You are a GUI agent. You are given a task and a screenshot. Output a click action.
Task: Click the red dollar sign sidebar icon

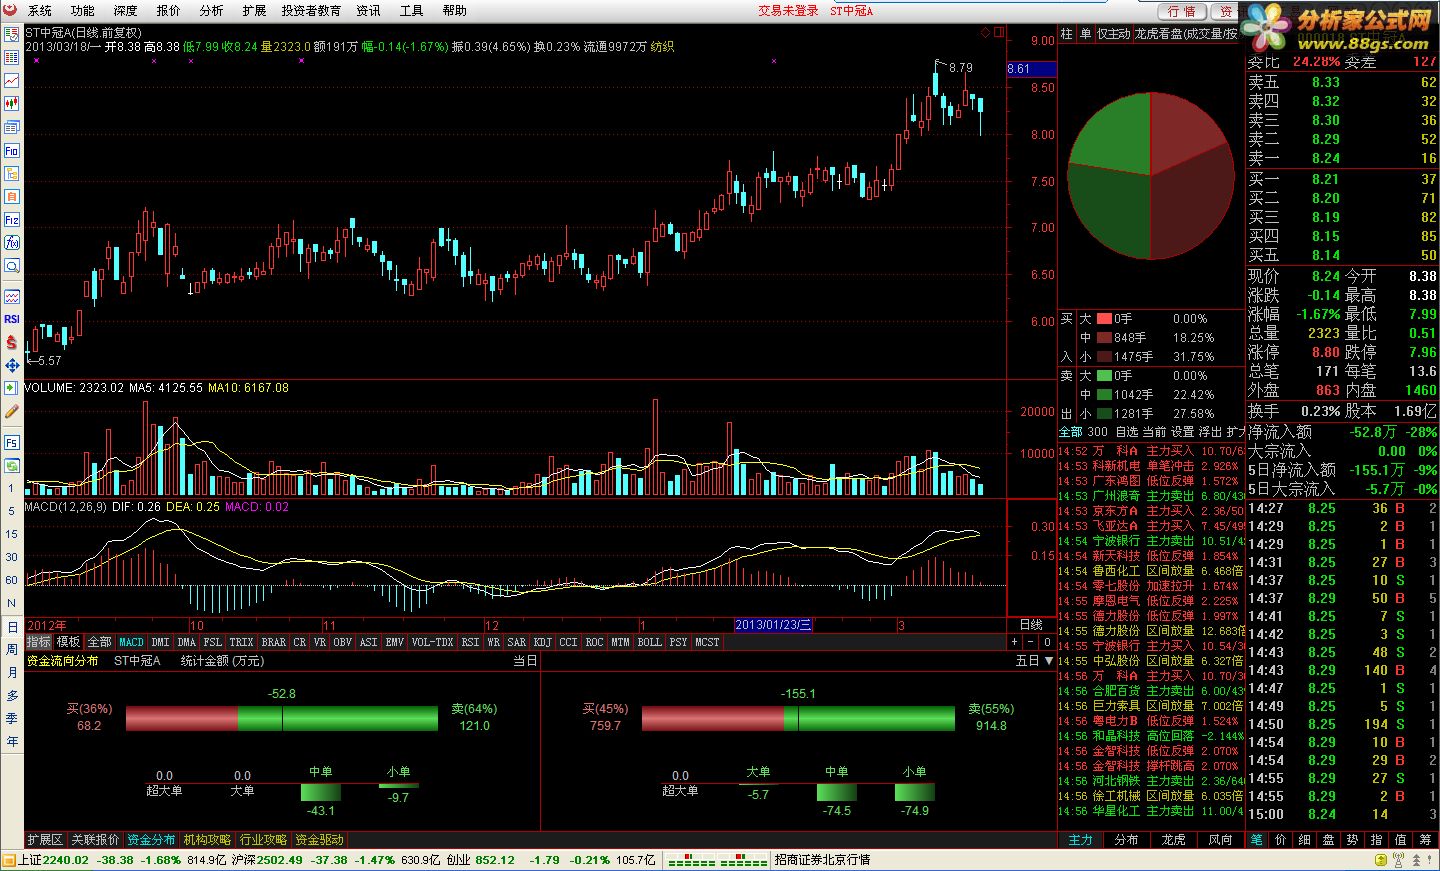pyautogui.click(x=12, y=342)
